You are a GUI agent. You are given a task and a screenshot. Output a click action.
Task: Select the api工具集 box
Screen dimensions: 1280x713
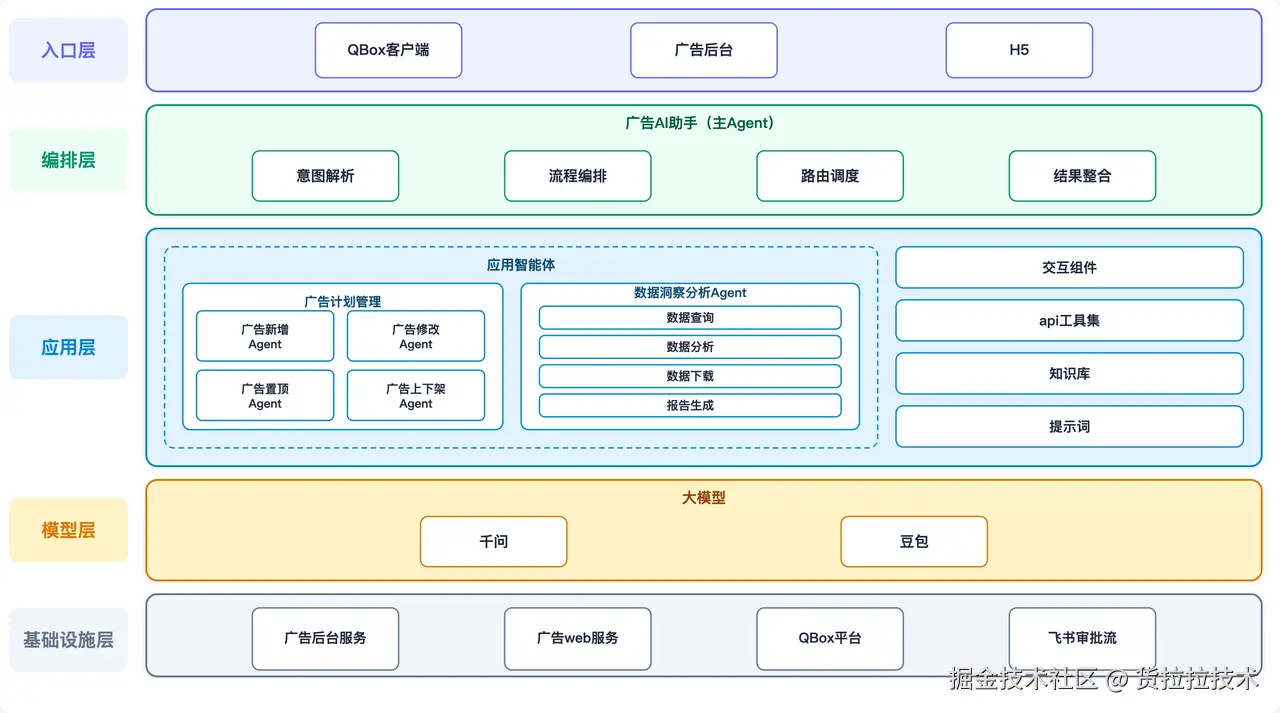tap(1069, 320)
